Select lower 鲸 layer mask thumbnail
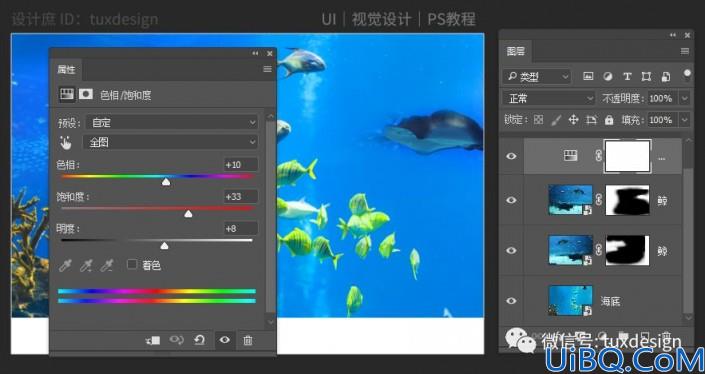 click(628, 250)
